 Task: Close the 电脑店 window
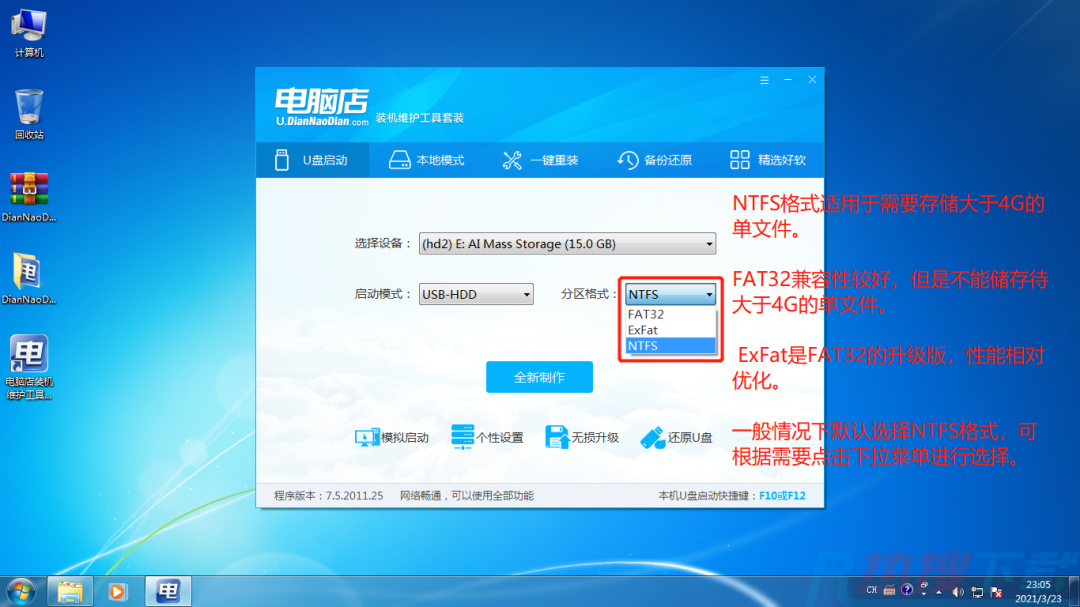(812, 80)
